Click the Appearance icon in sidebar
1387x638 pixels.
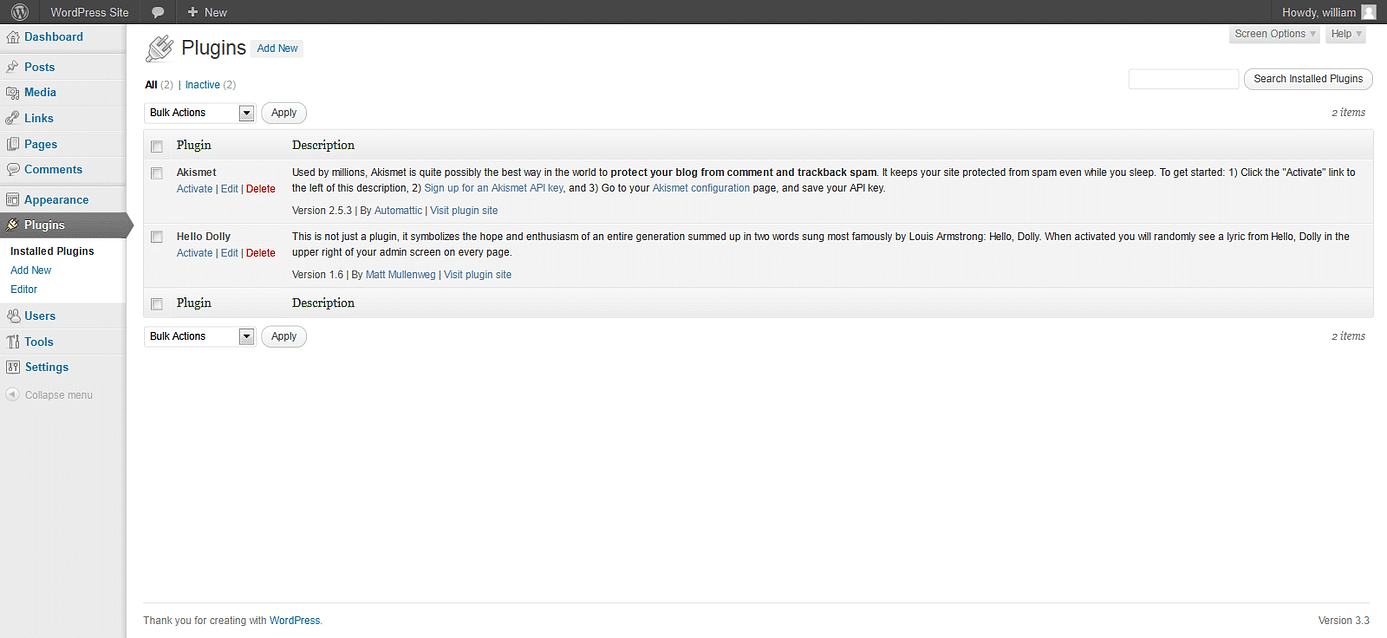13,200
